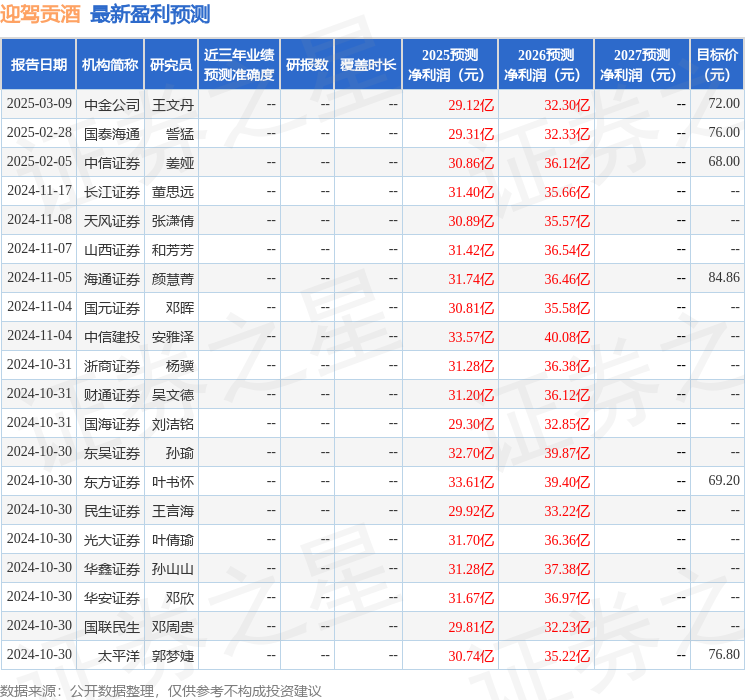Click the 近三年业绩预测准确度 column header
Viewport: 745px width, 700px height.
(x=239, y=65)
